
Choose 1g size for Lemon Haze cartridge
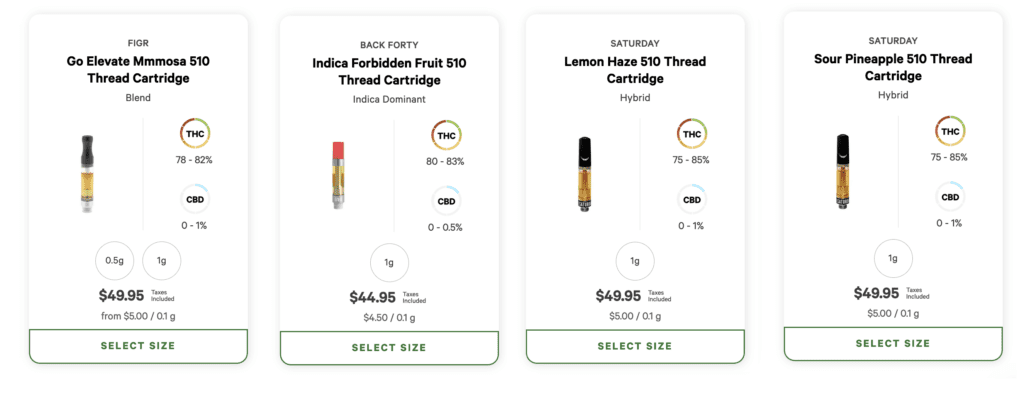[634, 262]
